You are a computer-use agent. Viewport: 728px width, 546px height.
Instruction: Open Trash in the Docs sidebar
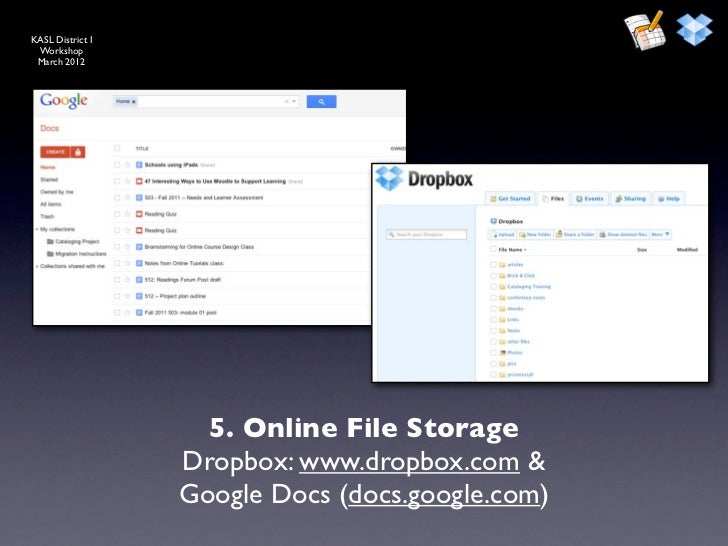[47, 216]
